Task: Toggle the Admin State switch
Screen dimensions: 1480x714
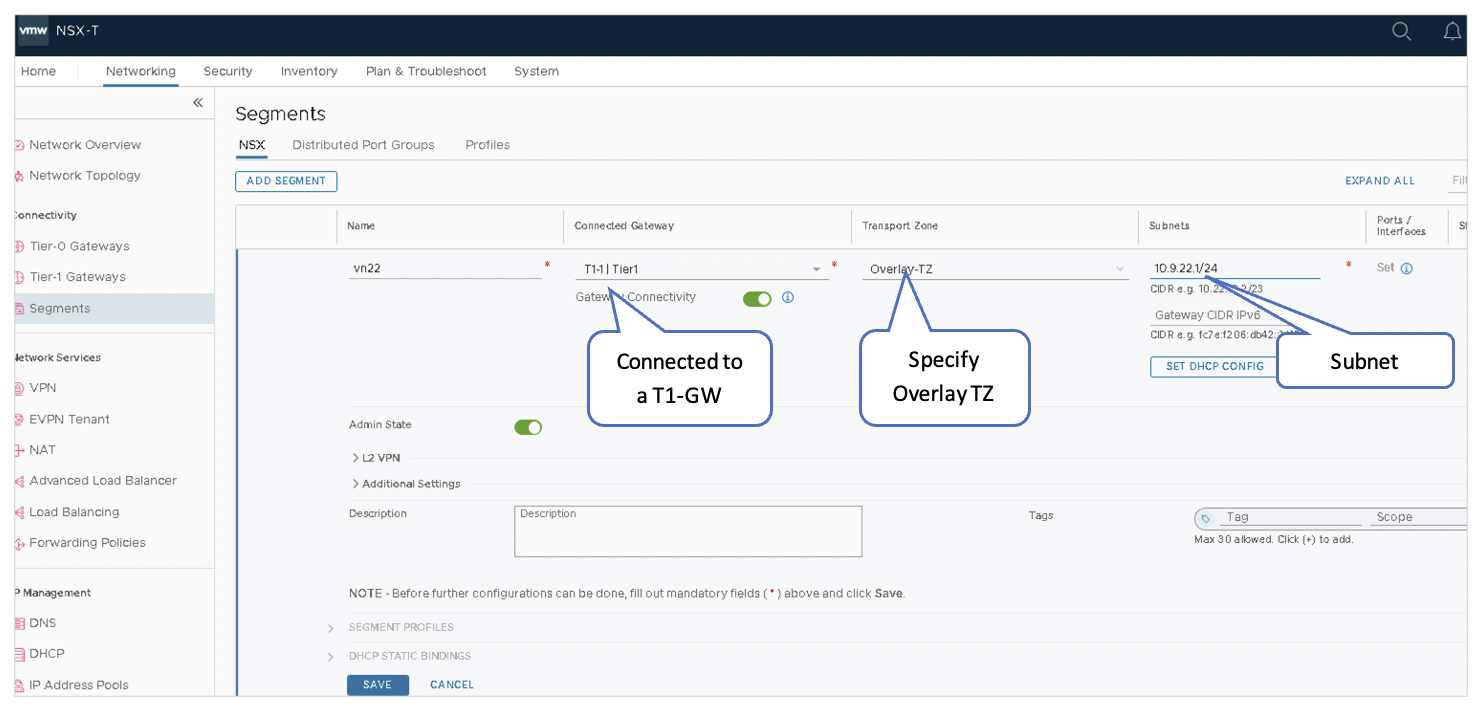Action: pyautogui.click(x=528, y=427)
